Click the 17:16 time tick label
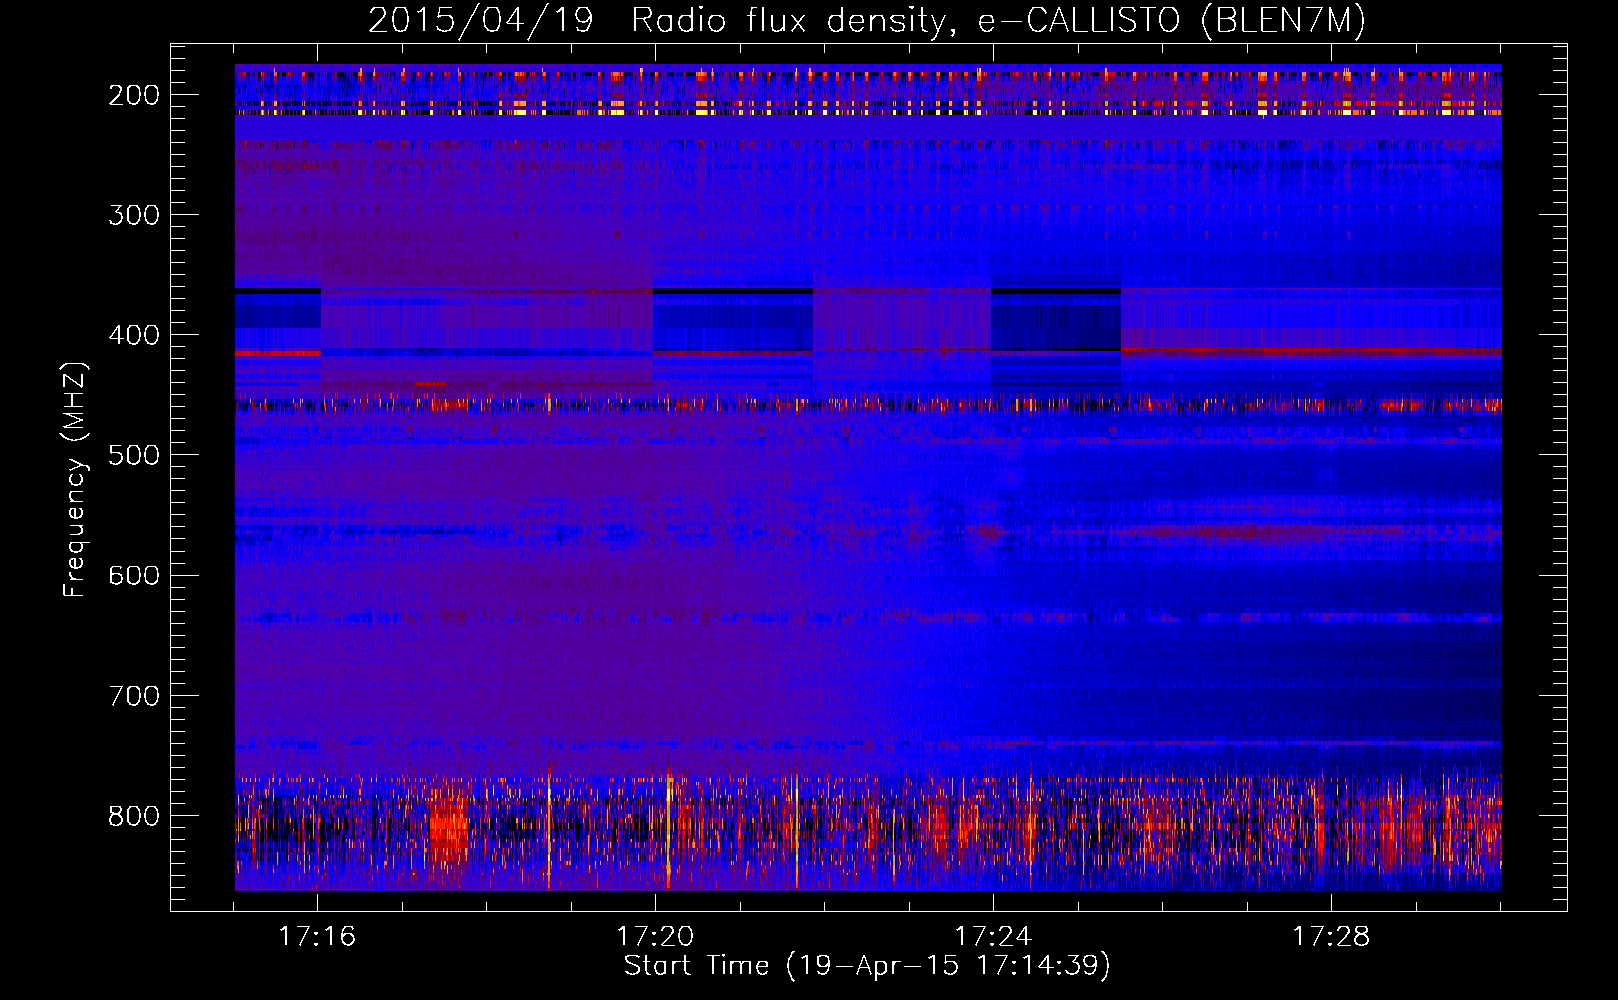 [x=317, y=936]
